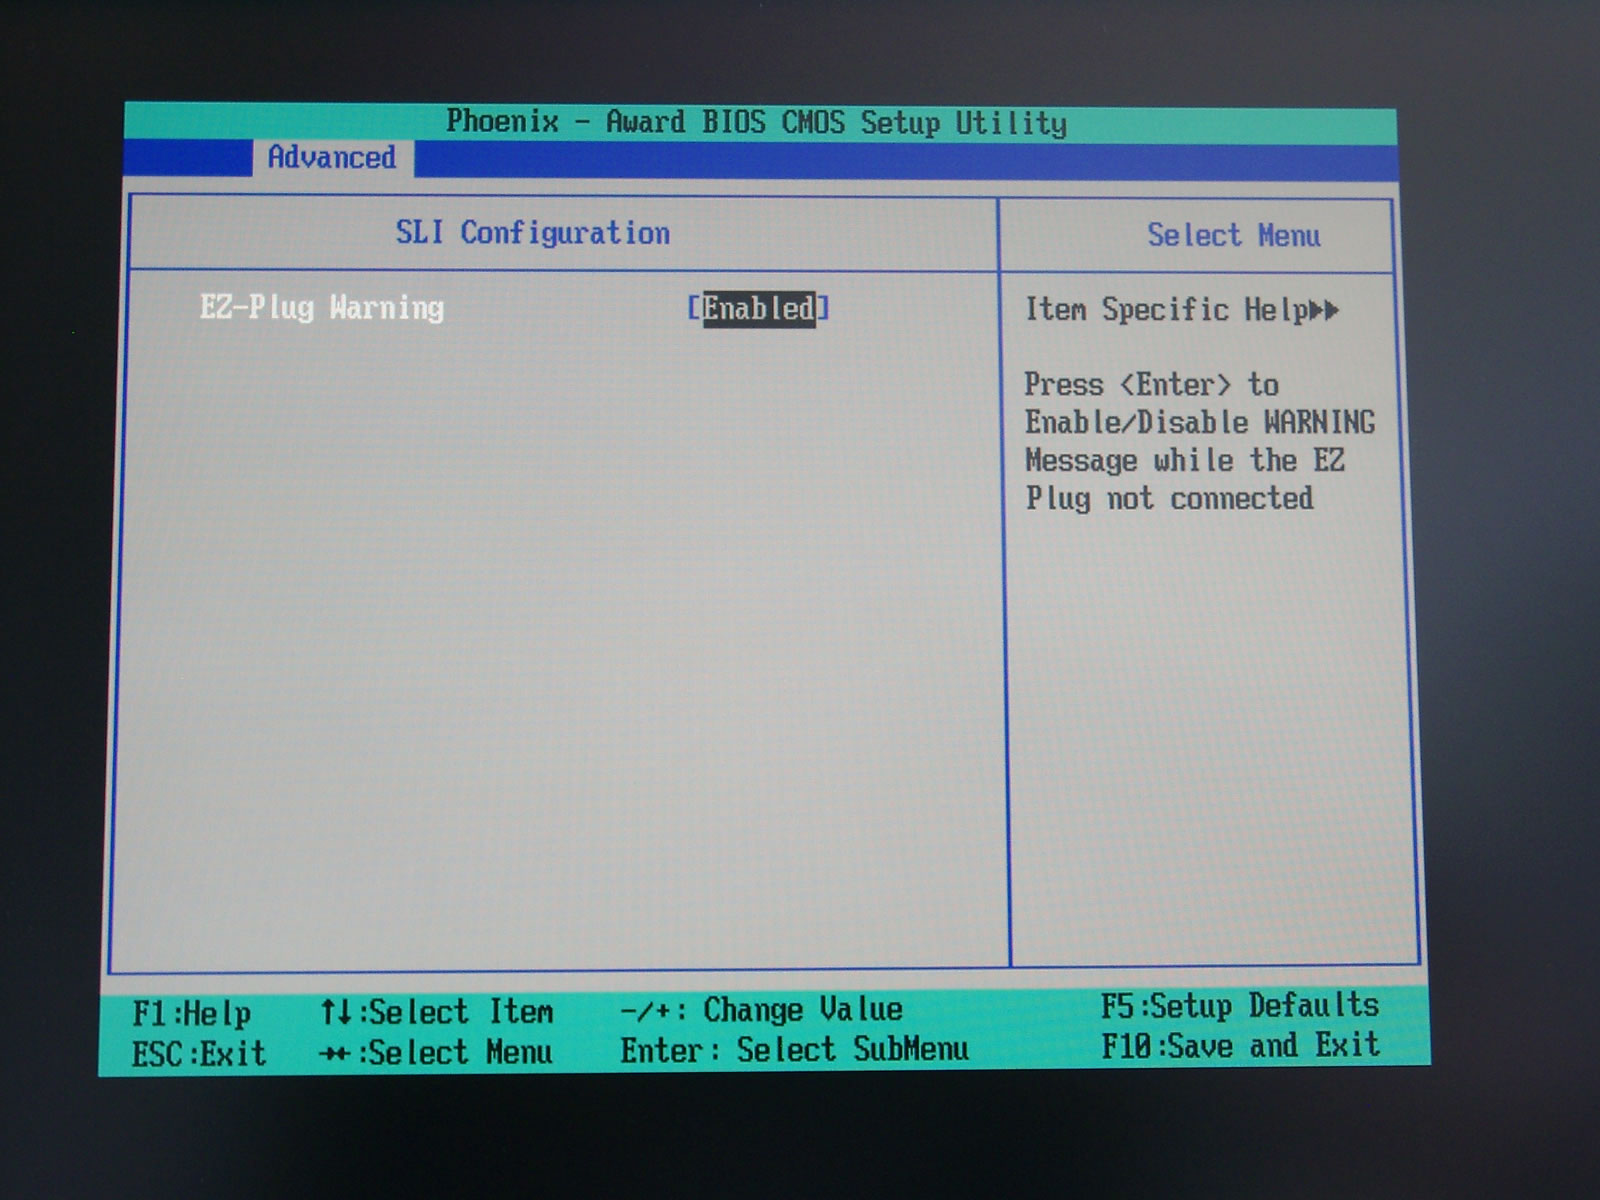Click the 'Enable/Disable WARNING' help line

[1200, 423]
